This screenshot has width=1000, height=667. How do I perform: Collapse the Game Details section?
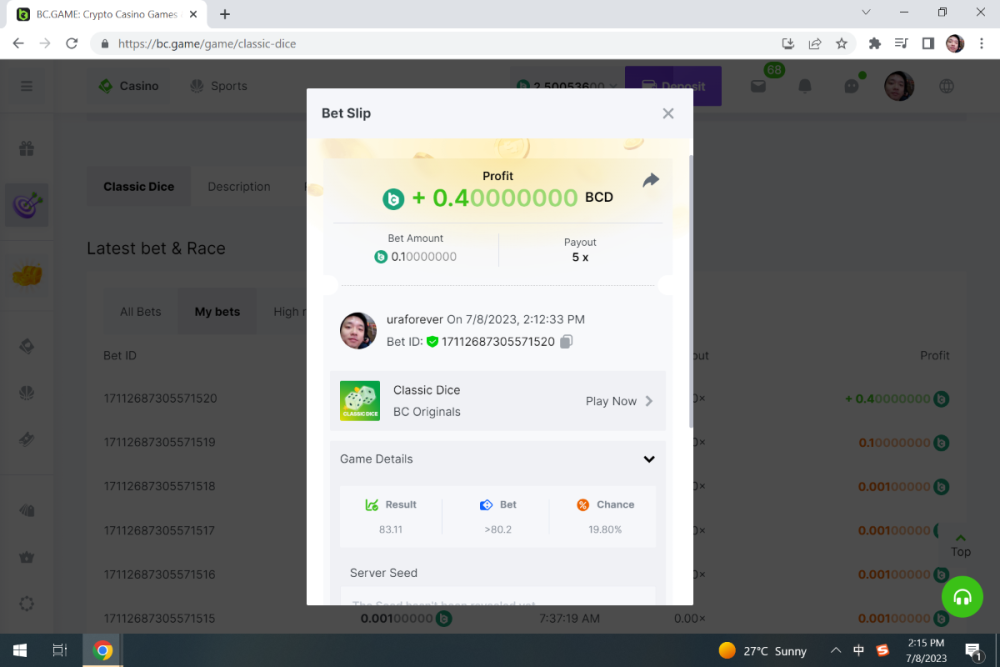[x=649, y=459]
